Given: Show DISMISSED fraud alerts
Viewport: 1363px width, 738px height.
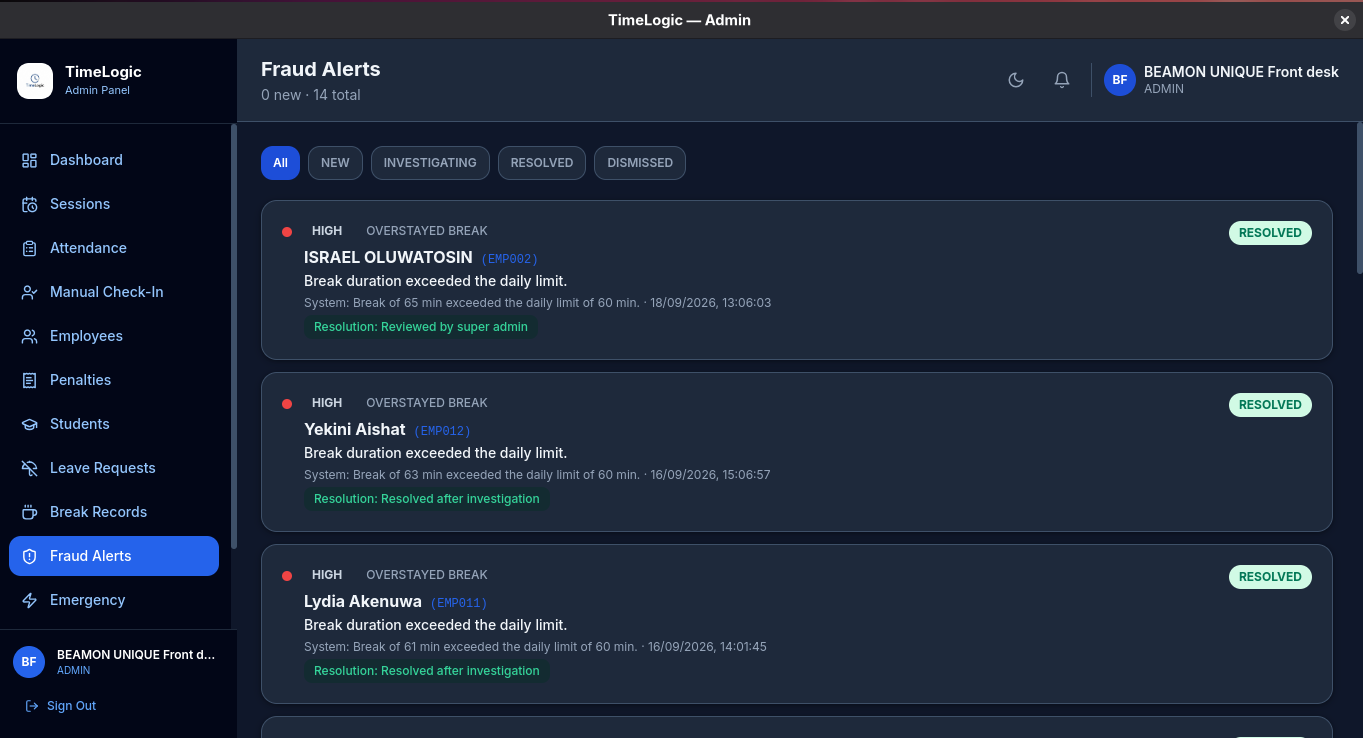Looking at the screenshot, I should point(640,163).
